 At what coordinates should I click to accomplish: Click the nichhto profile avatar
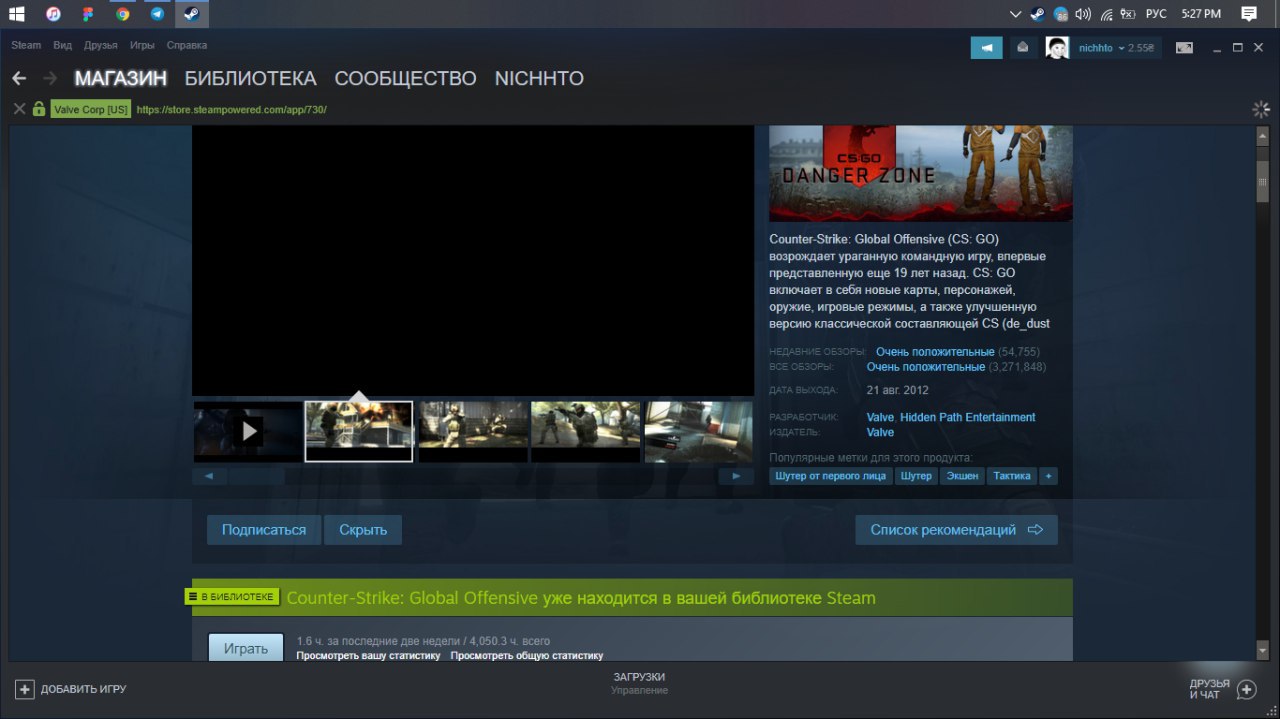click(1057, 47)
